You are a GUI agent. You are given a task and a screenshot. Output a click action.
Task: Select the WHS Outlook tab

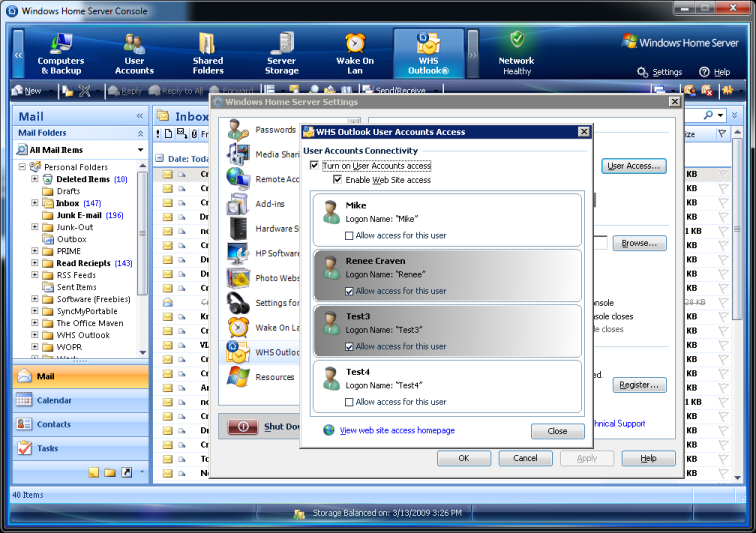pos(429,54)
